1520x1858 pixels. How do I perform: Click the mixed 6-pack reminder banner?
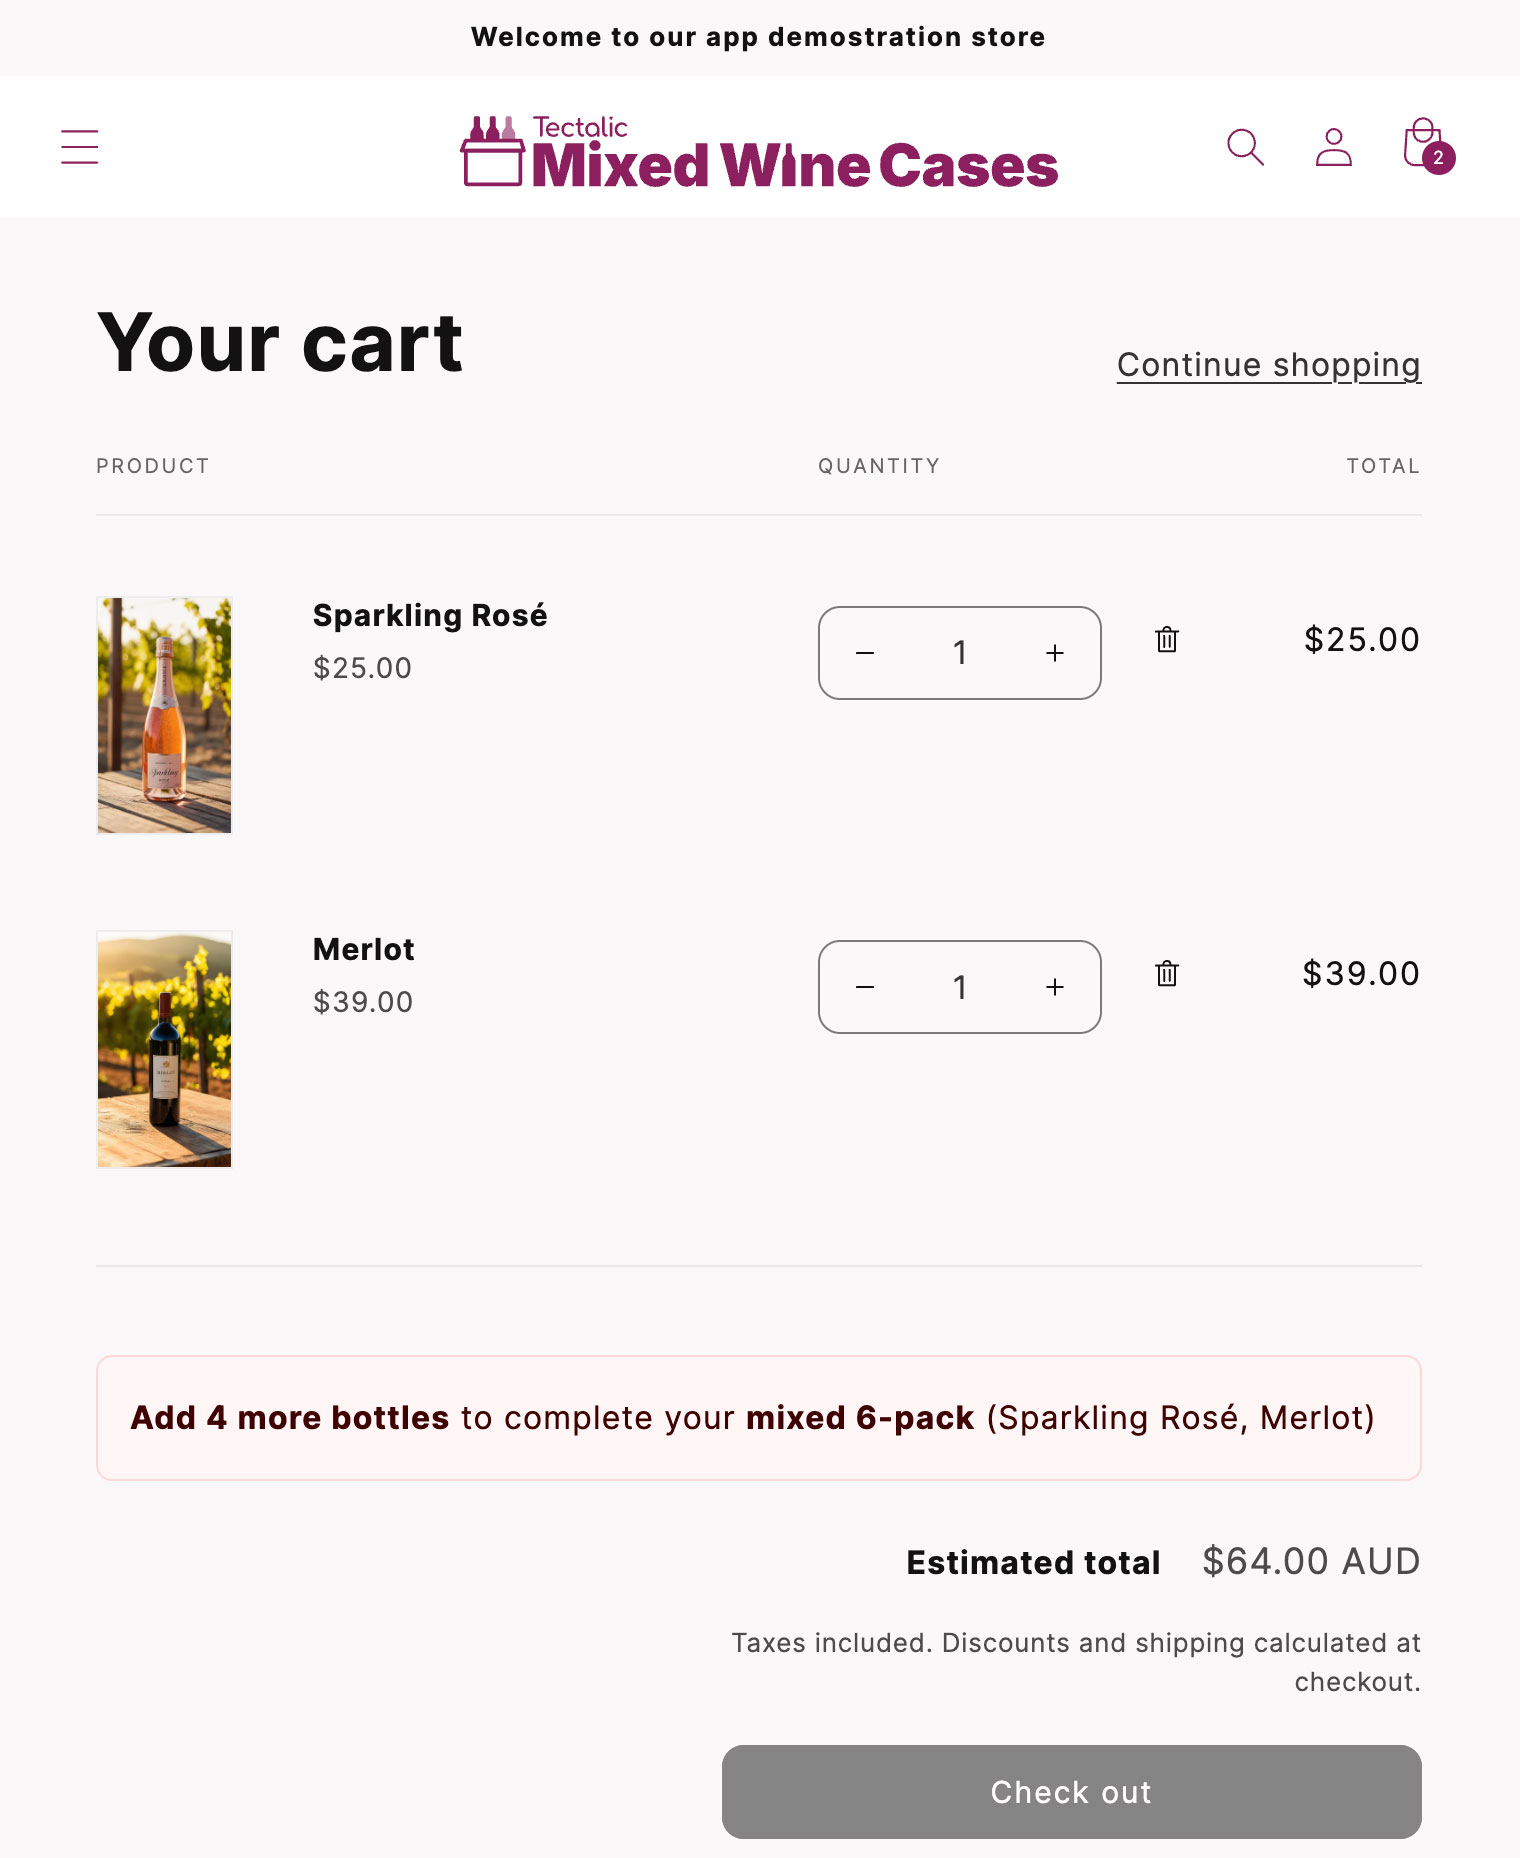pyautogui.click(x=759, y=1418)
